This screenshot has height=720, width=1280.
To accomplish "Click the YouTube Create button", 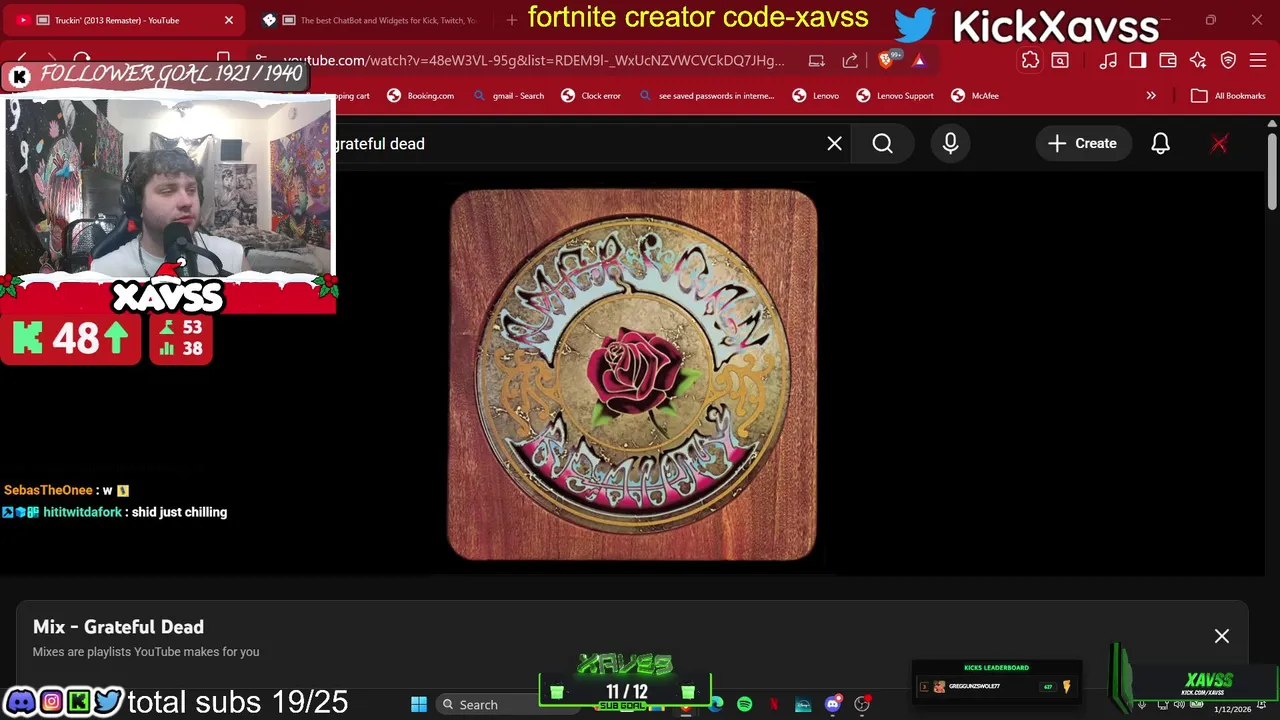I will click(x=1082, y=144).
